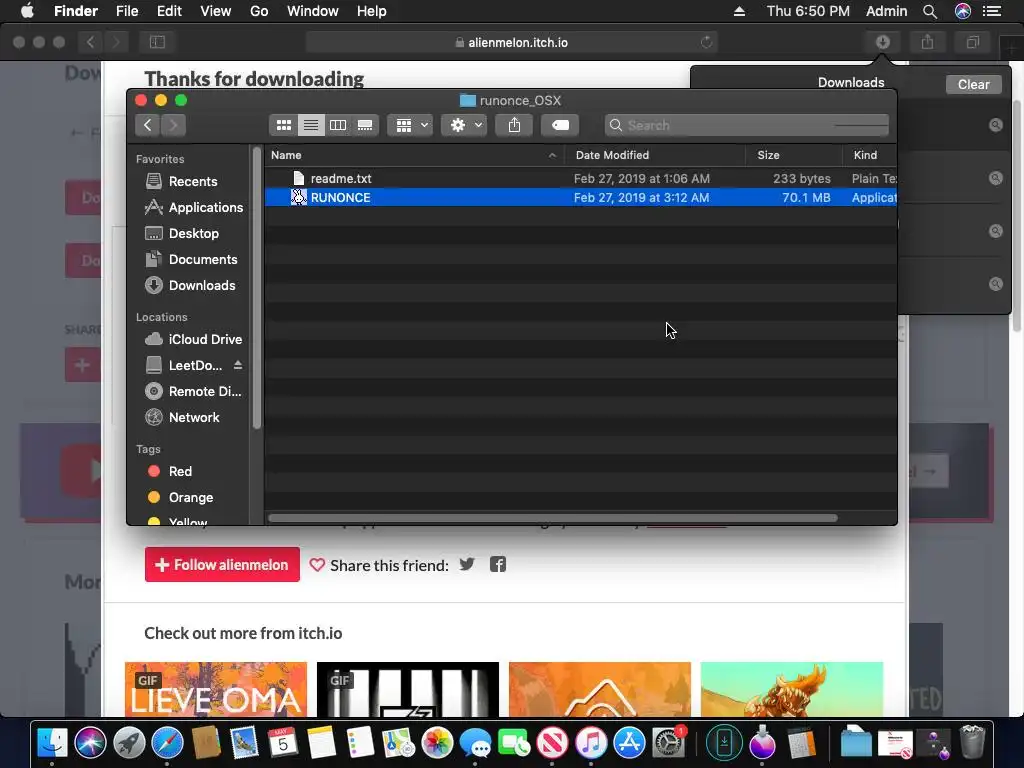
Task: Sort the list by Kind column
Action: 870,155
